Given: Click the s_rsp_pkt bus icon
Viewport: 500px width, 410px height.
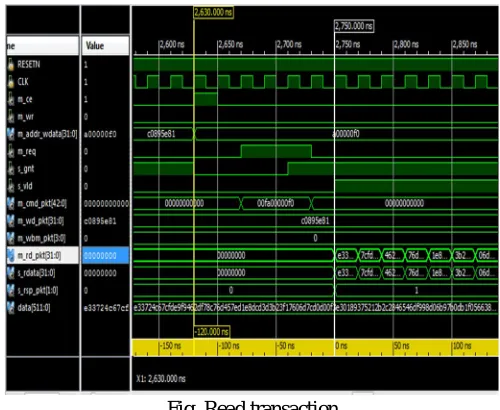Looking at the screenshot, I should [x=11, y=290].
